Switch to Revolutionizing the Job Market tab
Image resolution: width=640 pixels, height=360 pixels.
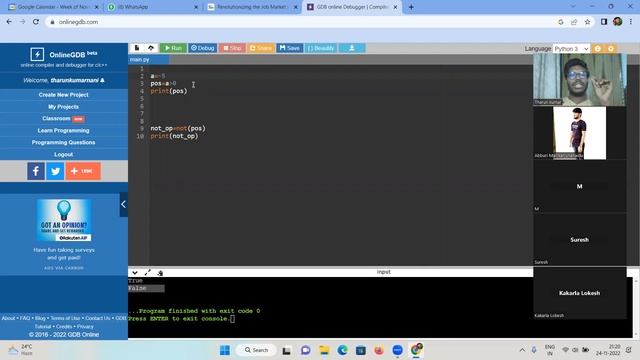pos(252,7)
